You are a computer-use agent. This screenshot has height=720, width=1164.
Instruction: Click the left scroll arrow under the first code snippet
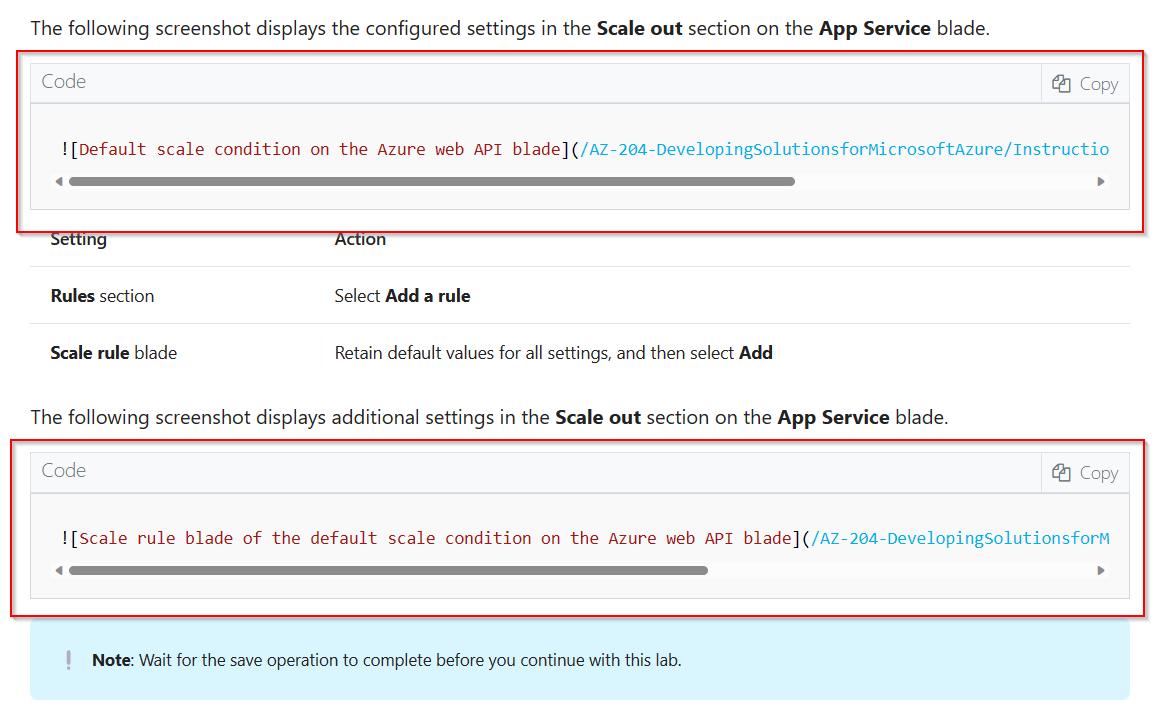[59, 181]
